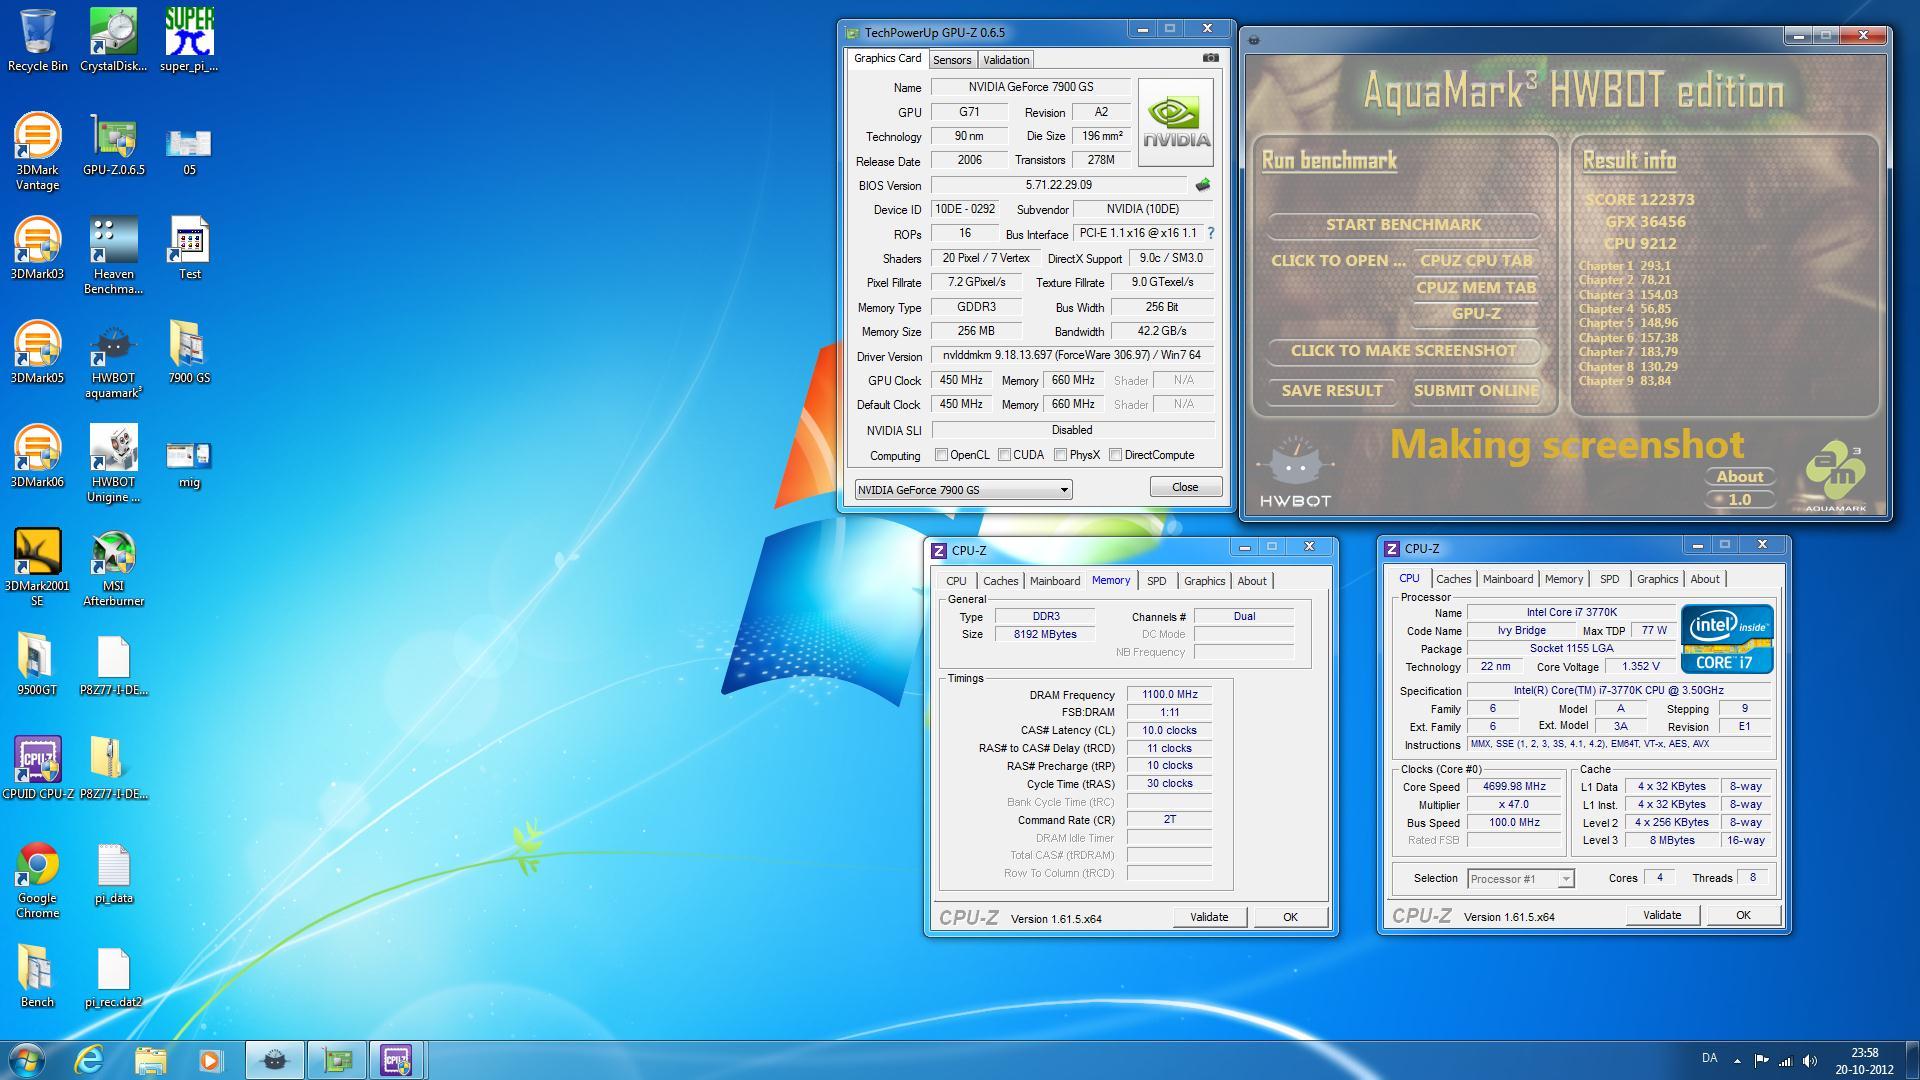Screen dimensions: 1920x1080
Task: Click the BIOS version save chip icon
Action: tap(1203, 185)
